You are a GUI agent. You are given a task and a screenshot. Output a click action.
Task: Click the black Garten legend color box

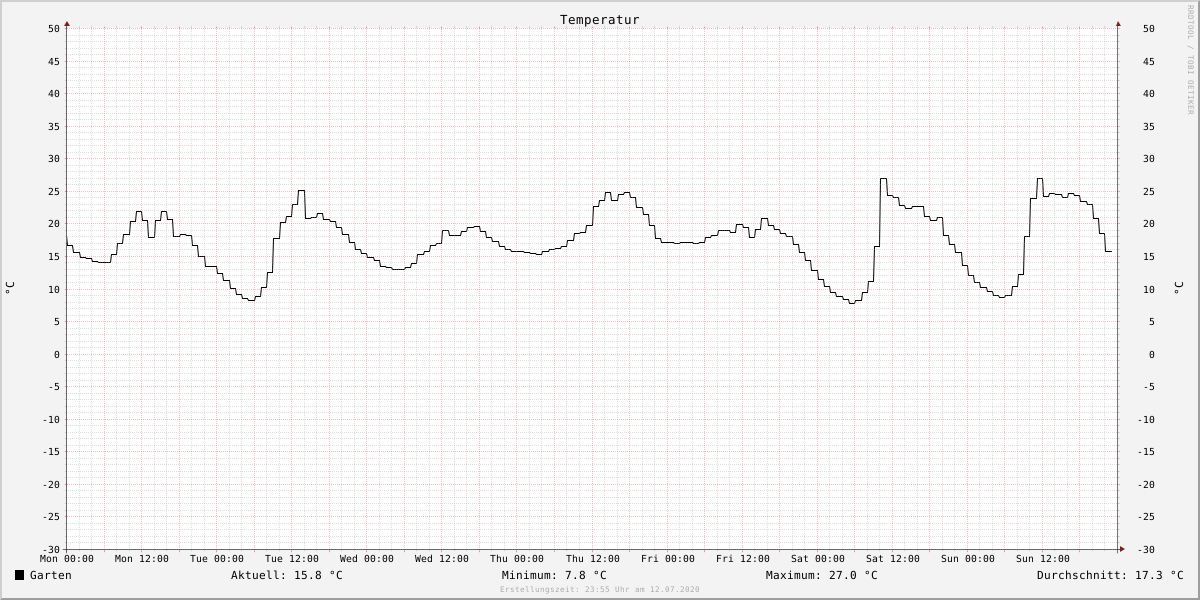(x=19, y=575)
